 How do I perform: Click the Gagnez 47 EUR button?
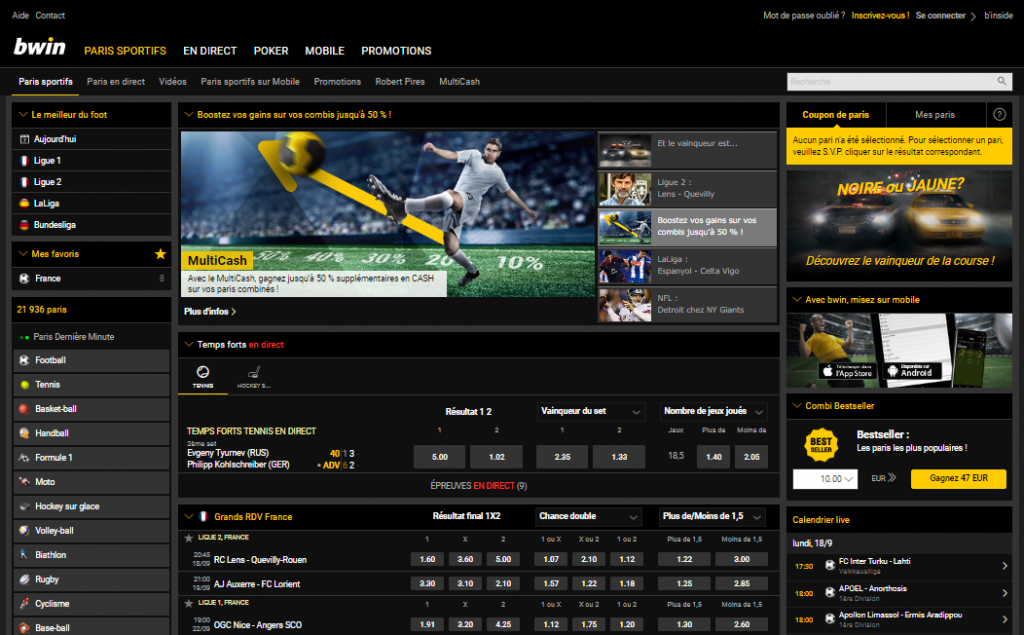pos(959,478)
